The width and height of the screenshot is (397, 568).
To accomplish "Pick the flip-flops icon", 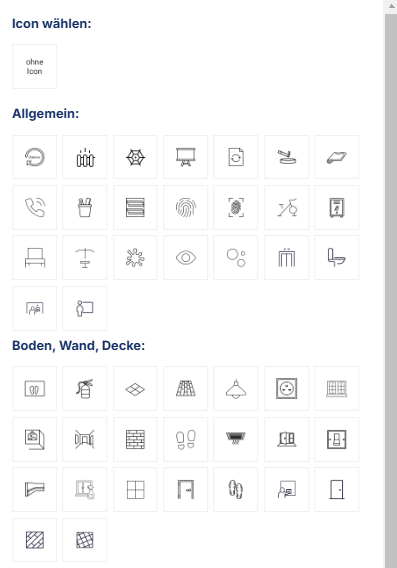I will [x=236, y=489].
